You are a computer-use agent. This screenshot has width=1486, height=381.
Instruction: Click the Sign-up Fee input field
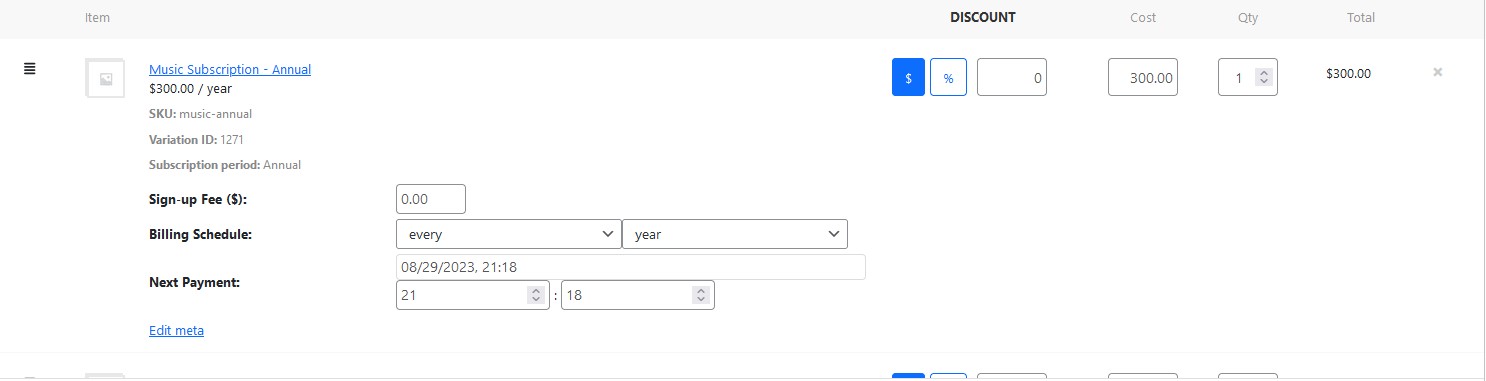431,199
